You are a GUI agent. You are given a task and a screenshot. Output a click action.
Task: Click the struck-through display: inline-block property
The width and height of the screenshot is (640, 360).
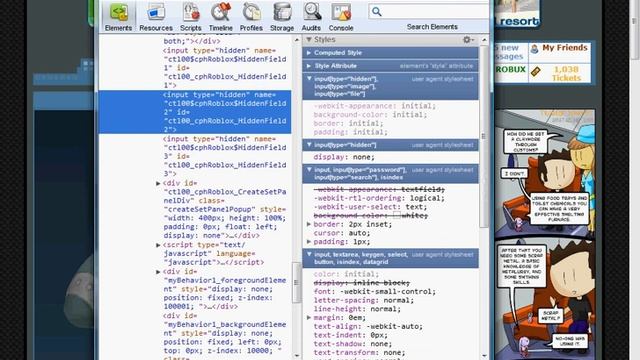pos(361,282)
